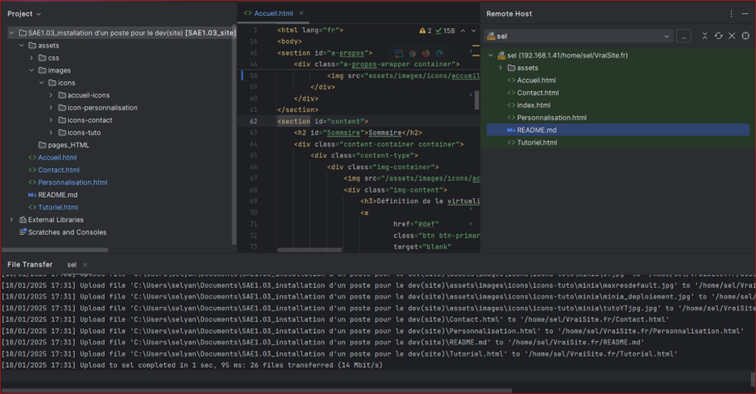Image resolution: width=756 pixels, height=394 pixels.
Task: Collapse the SAE1.03_installation project root
Action: [11, 33]
